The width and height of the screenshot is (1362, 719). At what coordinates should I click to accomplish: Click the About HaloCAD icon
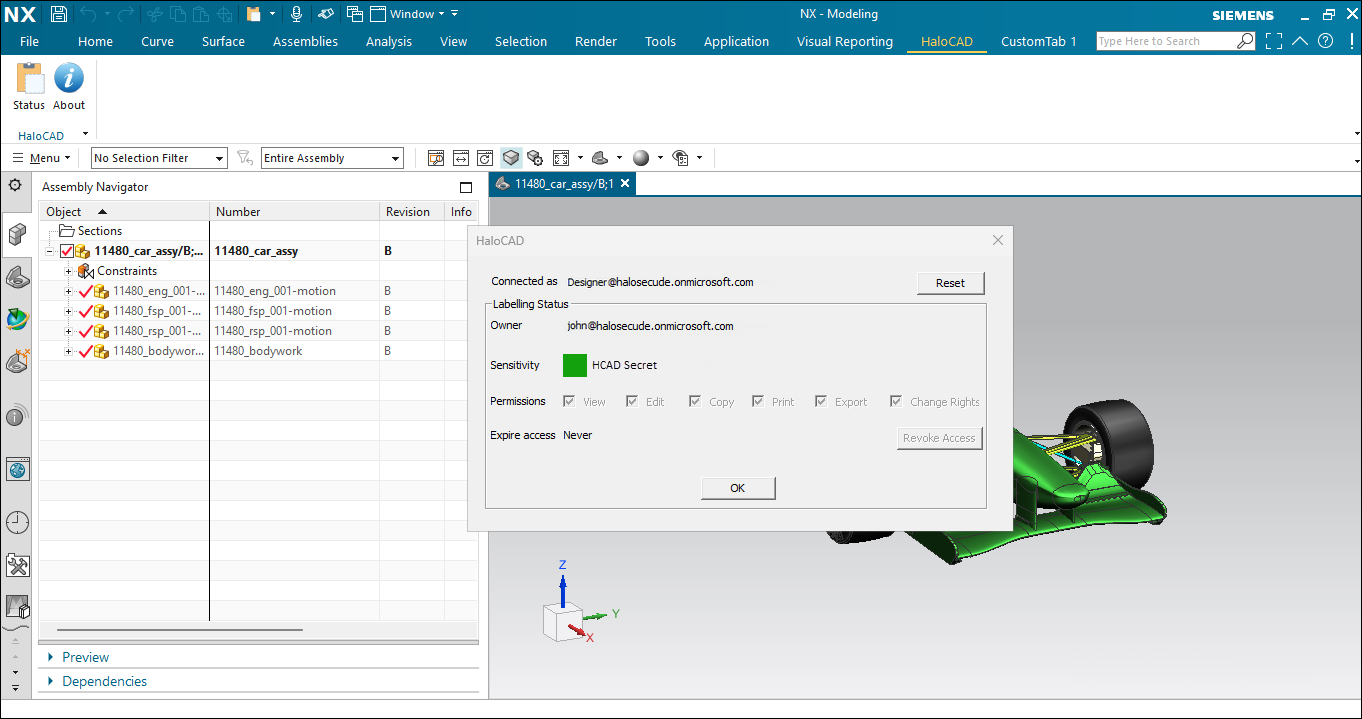(x=68, y=85)
